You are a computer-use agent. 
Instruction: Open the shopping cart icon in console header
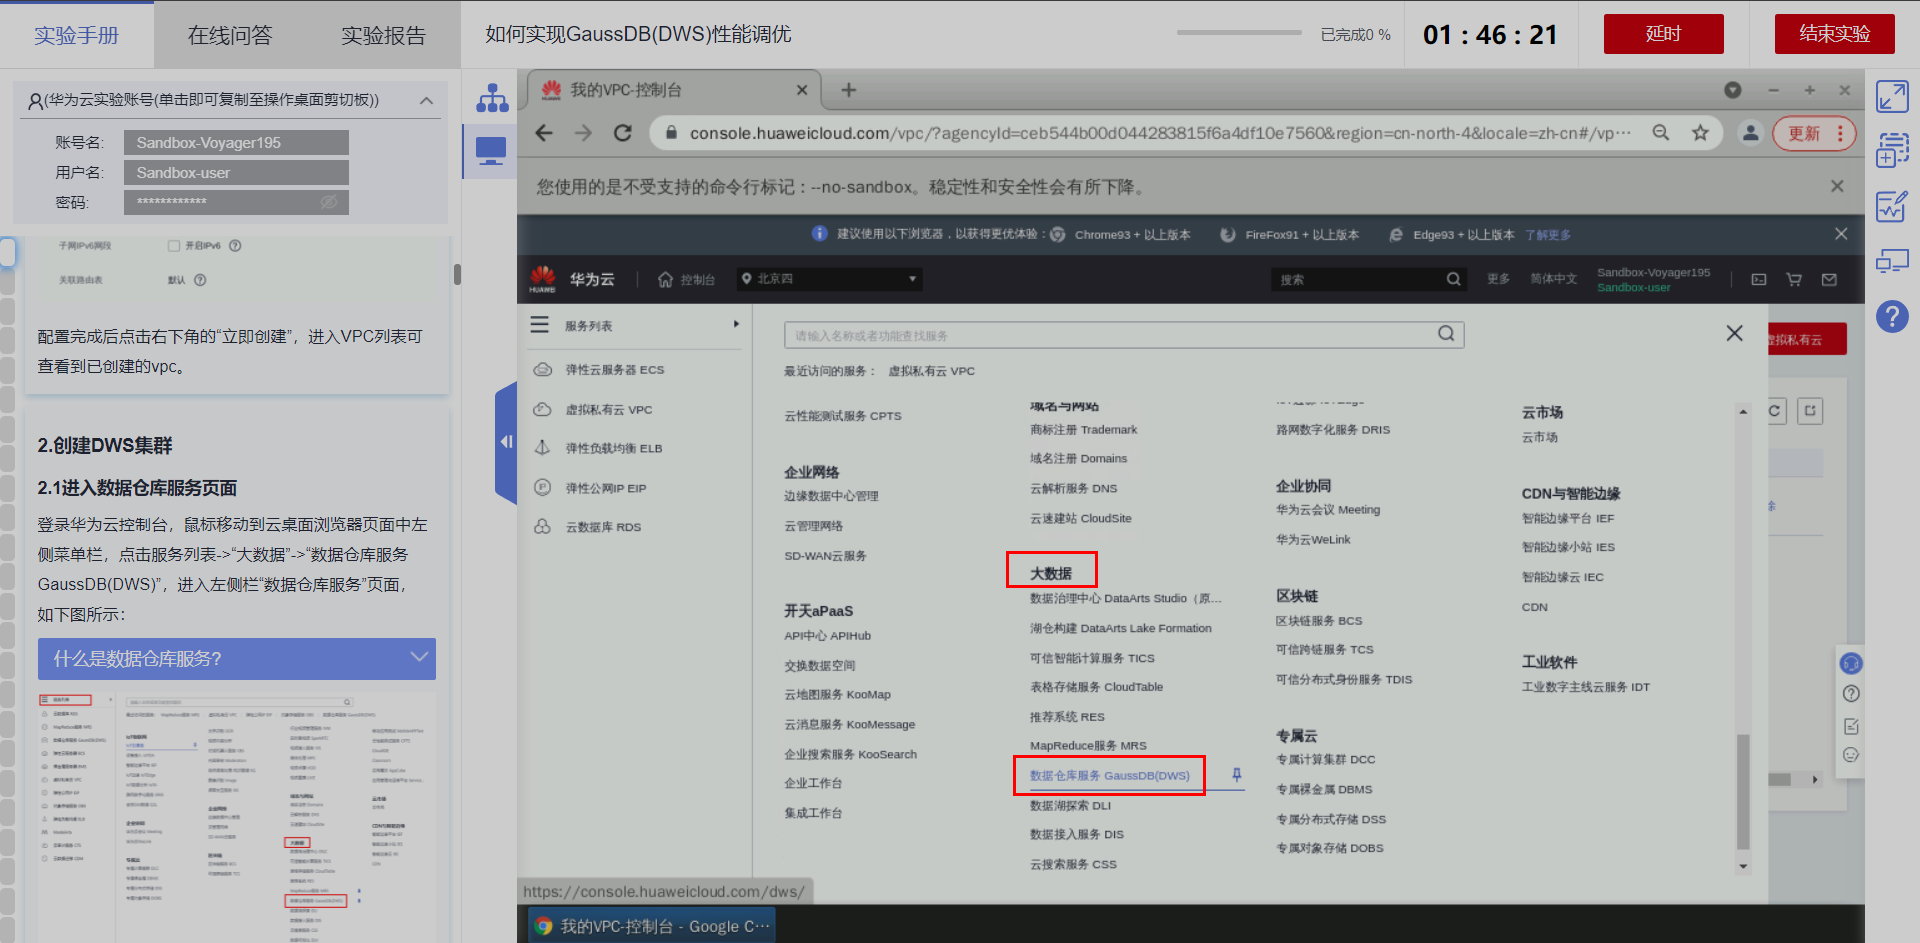[1794, 280]
